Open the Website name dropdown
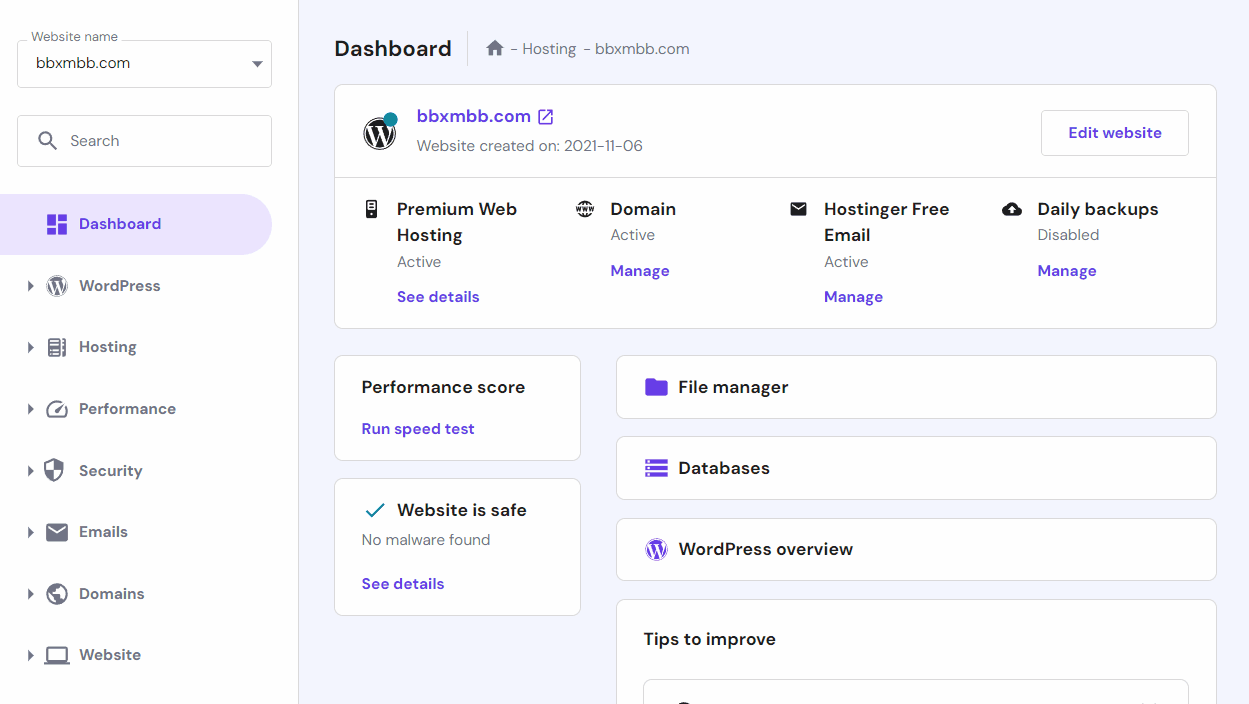1249x704 pixels. pyautogui.click(x=145, y=64)
